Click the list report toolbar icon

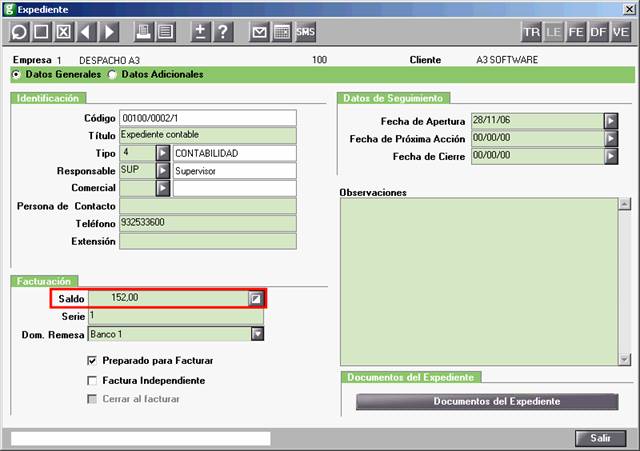click(x=166, y=32)
